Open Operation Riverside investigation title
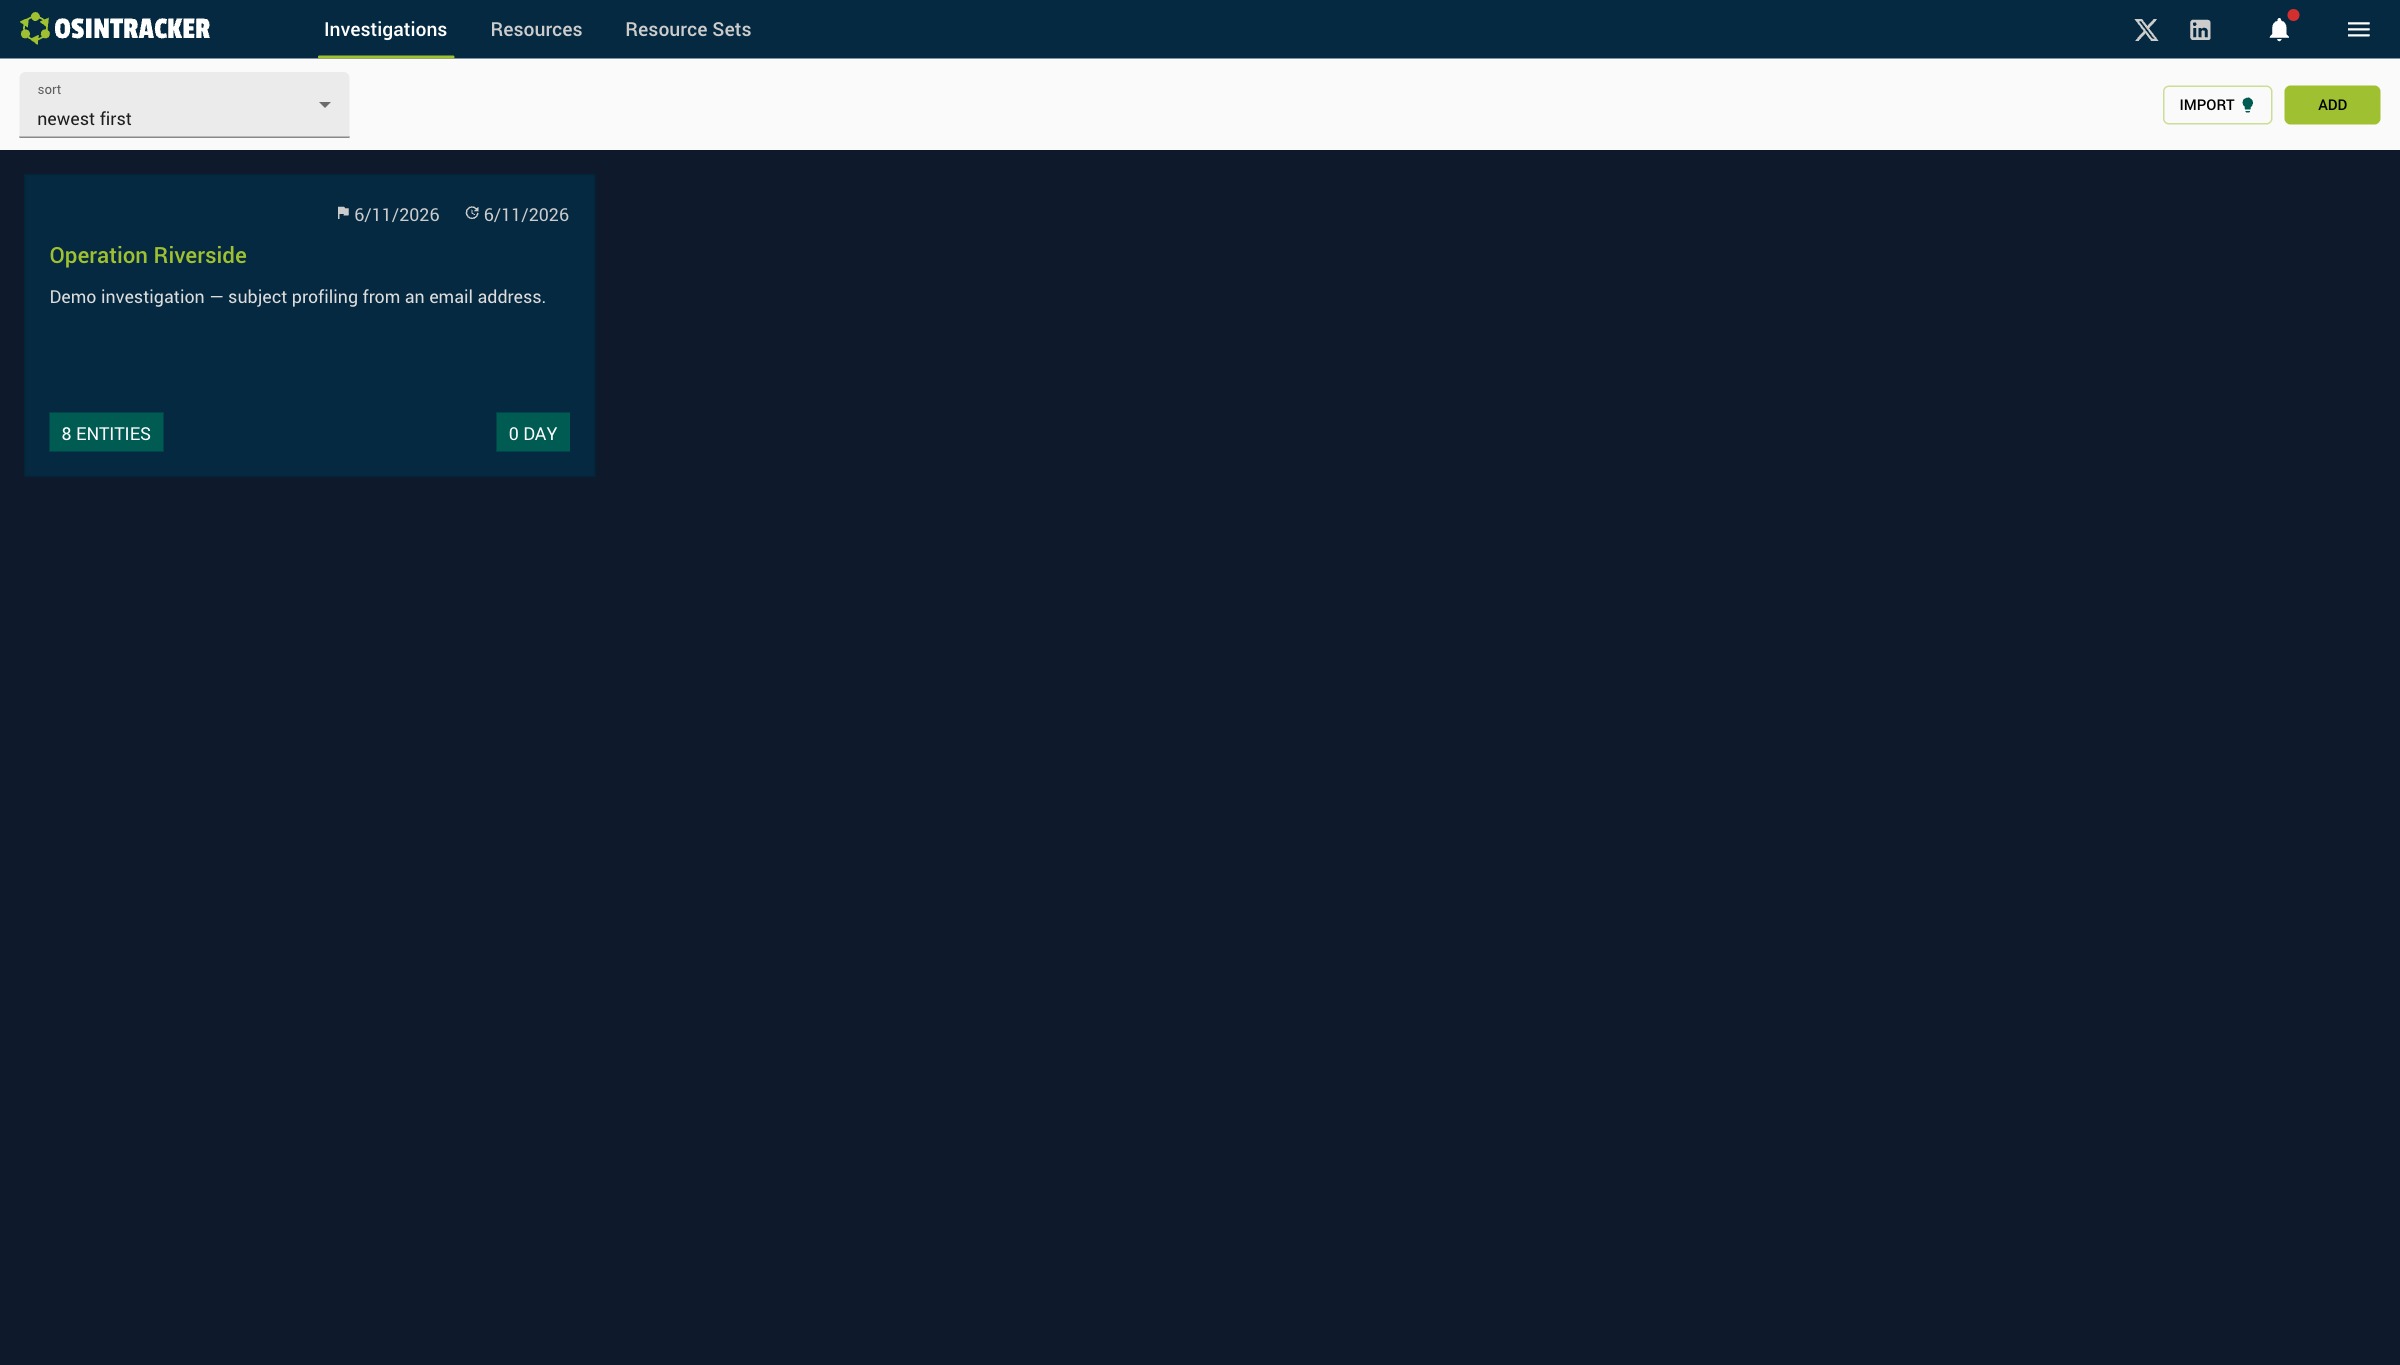The height and width of the screenshot is (1365, 2400). 148,256
